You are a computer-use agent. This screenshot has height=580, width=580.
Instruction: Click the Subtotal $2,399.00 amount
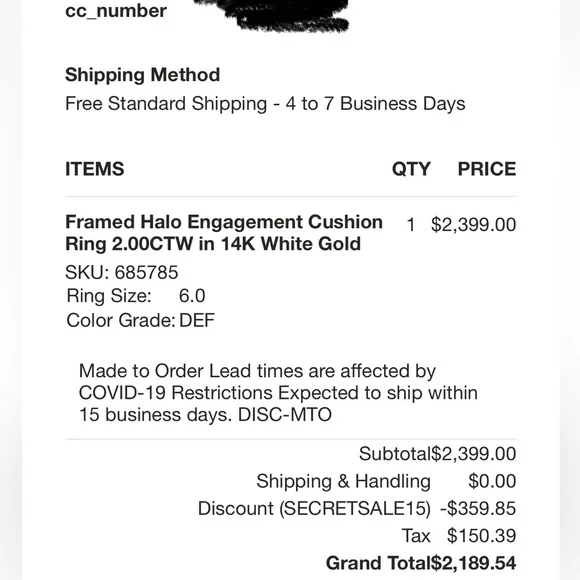[x=473, y=454]
